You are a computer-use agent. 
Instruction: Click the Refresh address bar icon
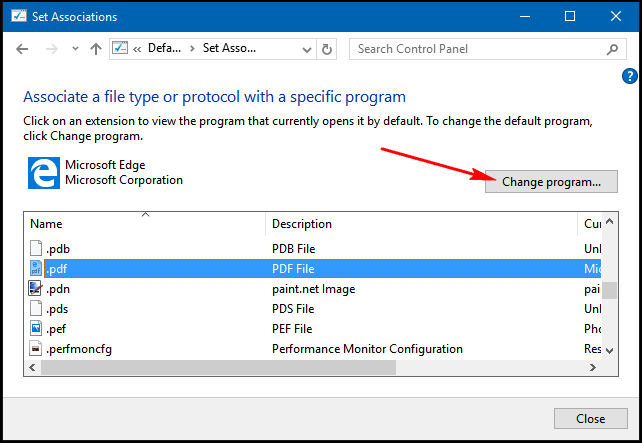point(328,49)
